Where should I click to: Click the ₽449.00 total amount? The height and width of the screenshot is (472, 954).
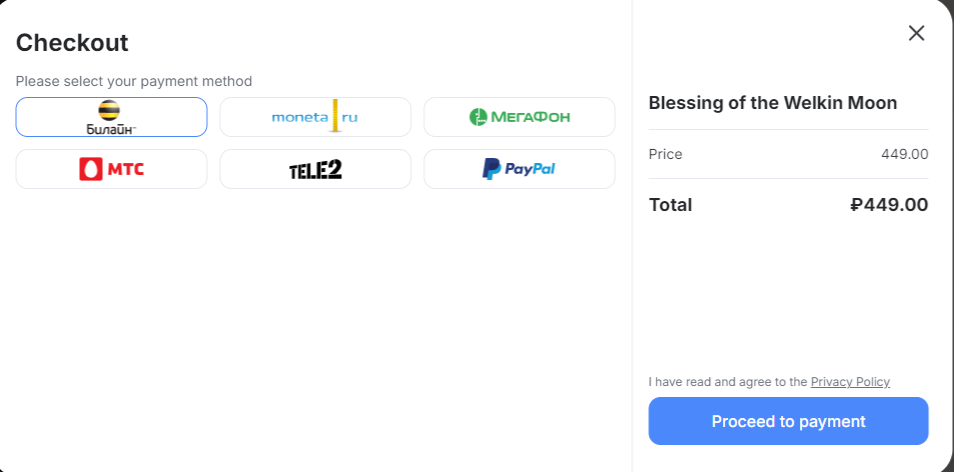[889, 205]
